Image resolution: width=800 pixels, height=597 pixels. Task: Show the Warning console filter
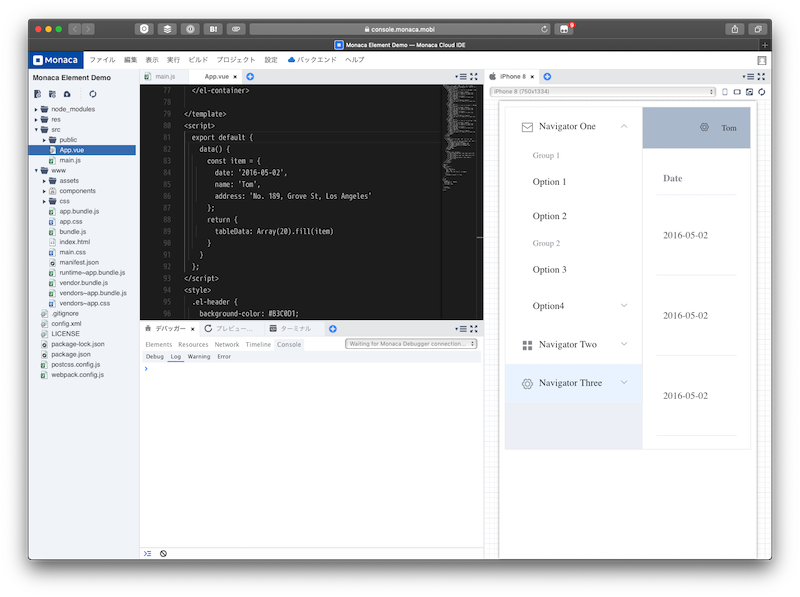(198, 357)
